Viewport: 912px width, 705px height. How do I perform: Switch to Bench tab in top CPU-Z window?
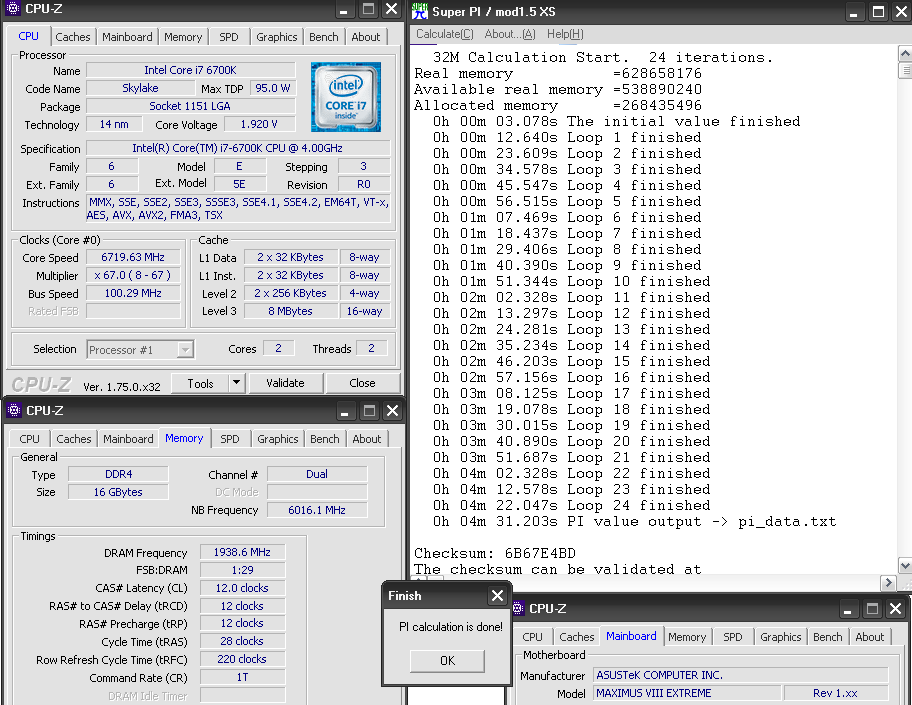point(323,37)
